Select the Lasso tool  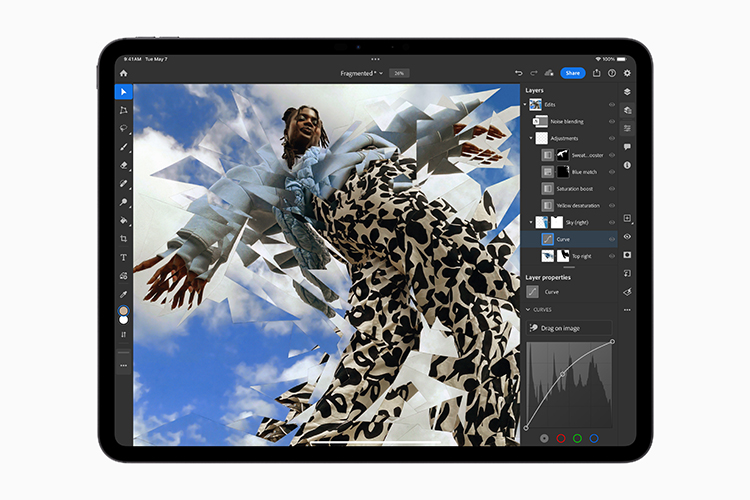click(124, 128)
